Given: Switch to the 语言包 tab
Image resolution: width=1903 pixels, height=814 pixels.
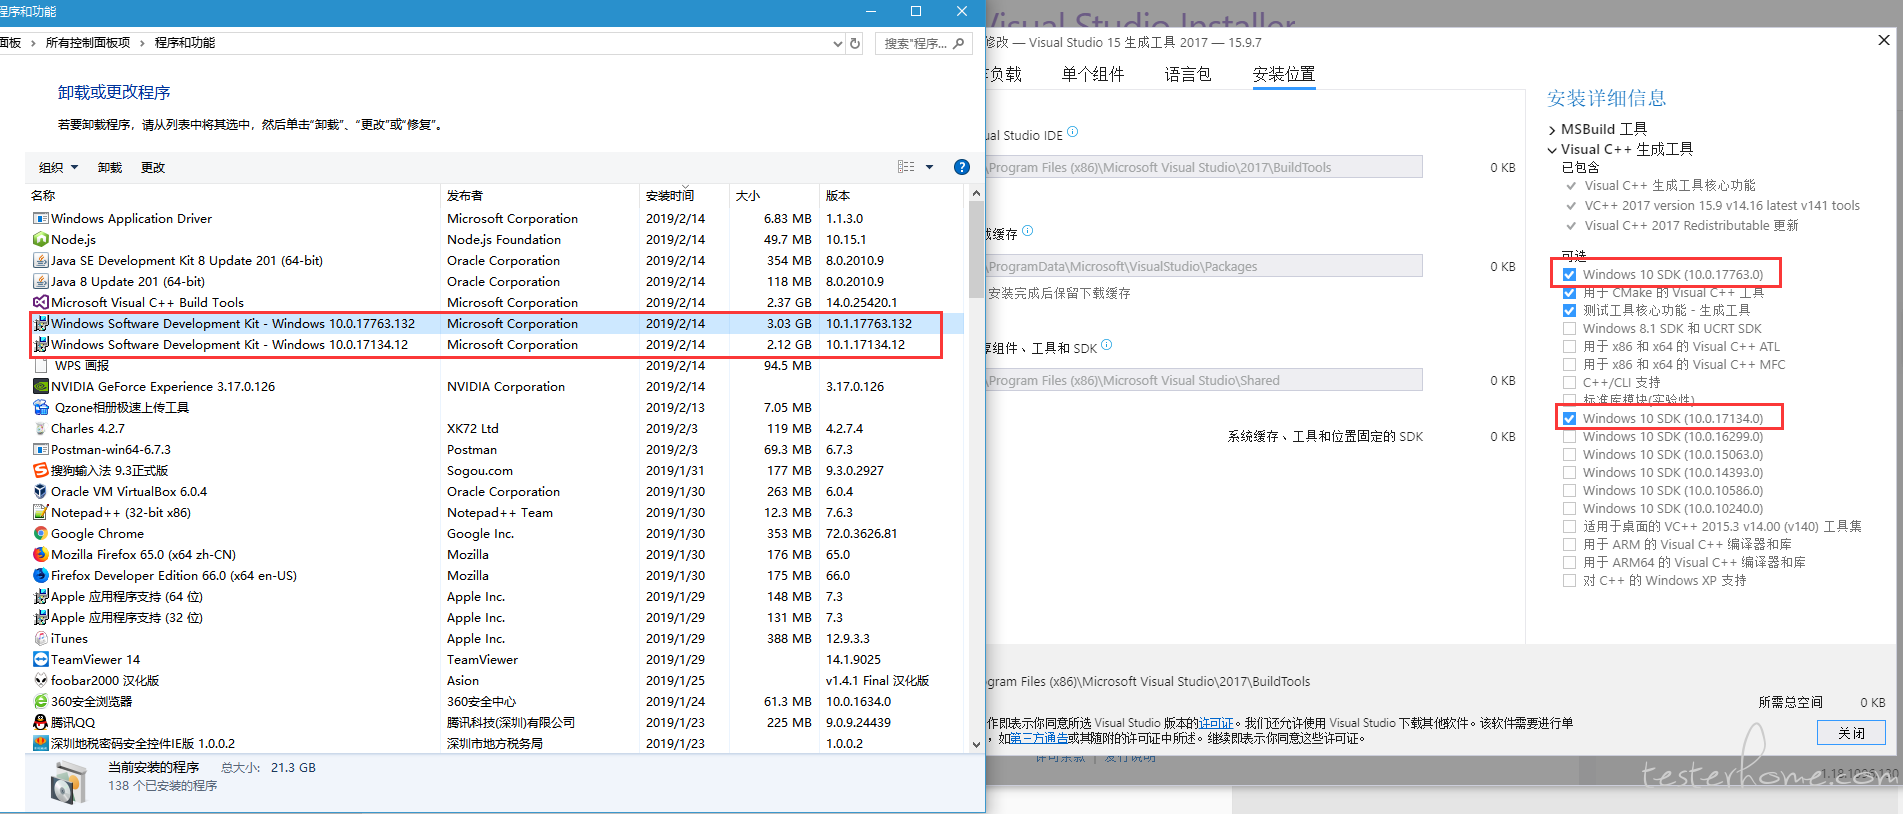Looking at the screenshot, I should click(1188, 74).
